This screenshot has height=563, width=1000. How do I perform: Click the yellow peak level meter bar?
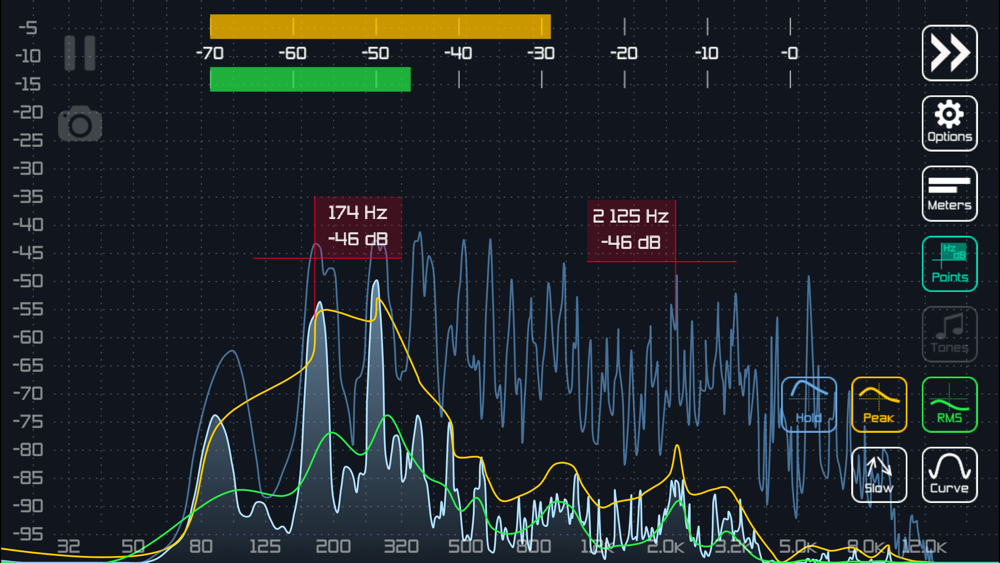tap(380, 27)
